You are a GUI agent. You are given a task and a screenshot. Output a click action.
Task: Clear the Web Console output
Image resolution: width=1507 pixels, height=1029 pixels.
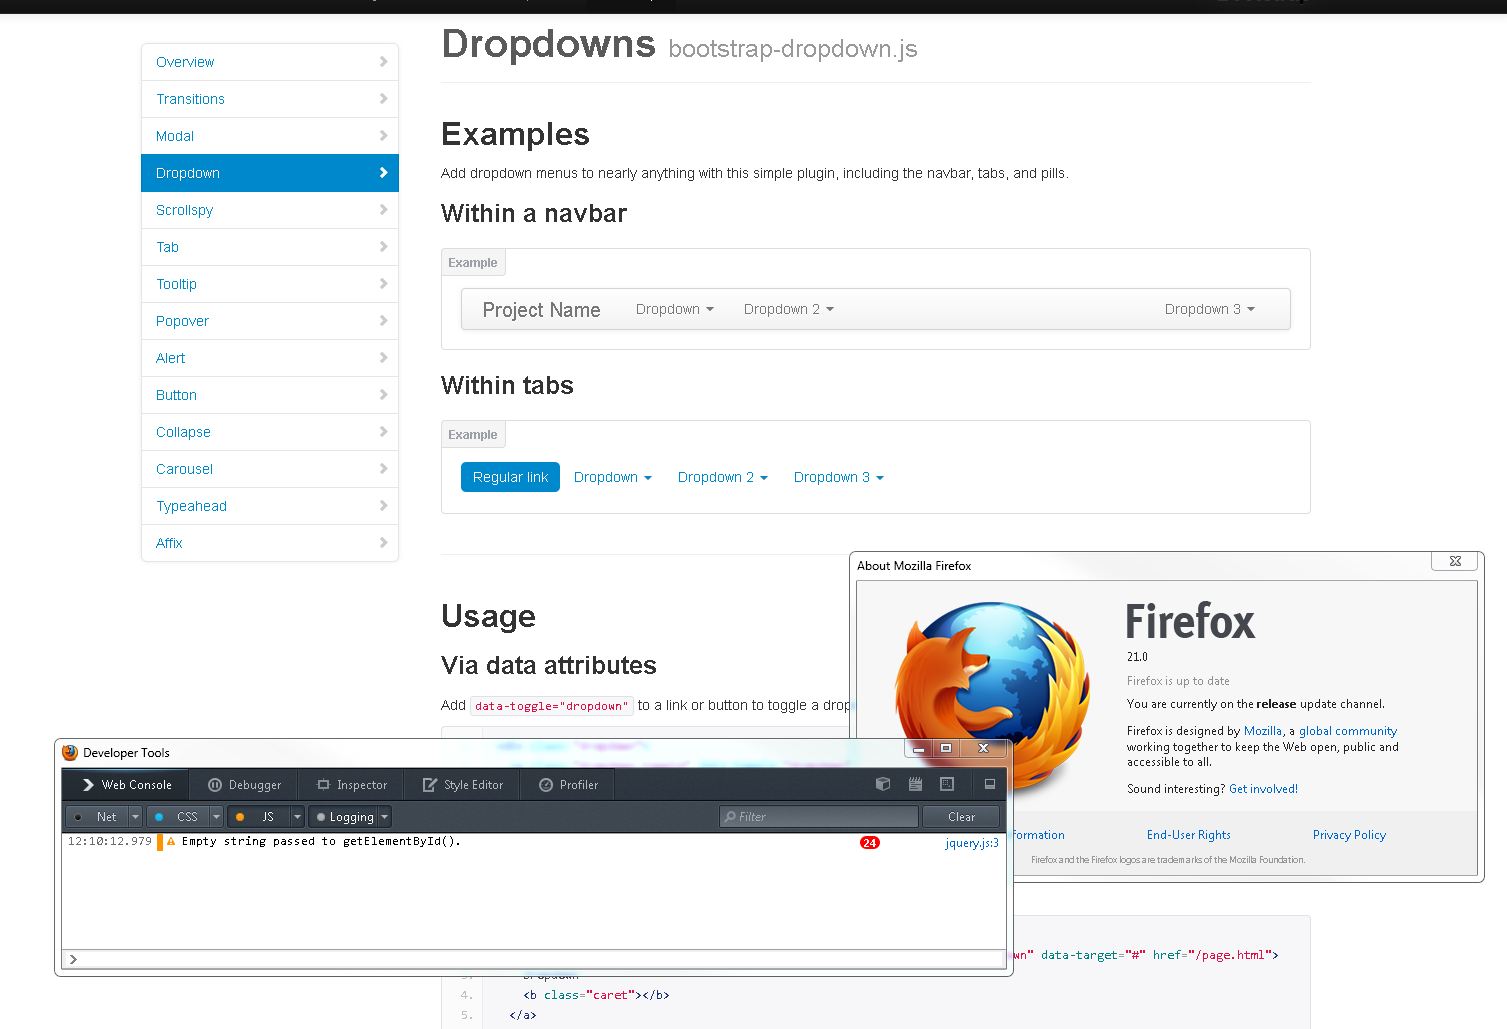(961, 817)
